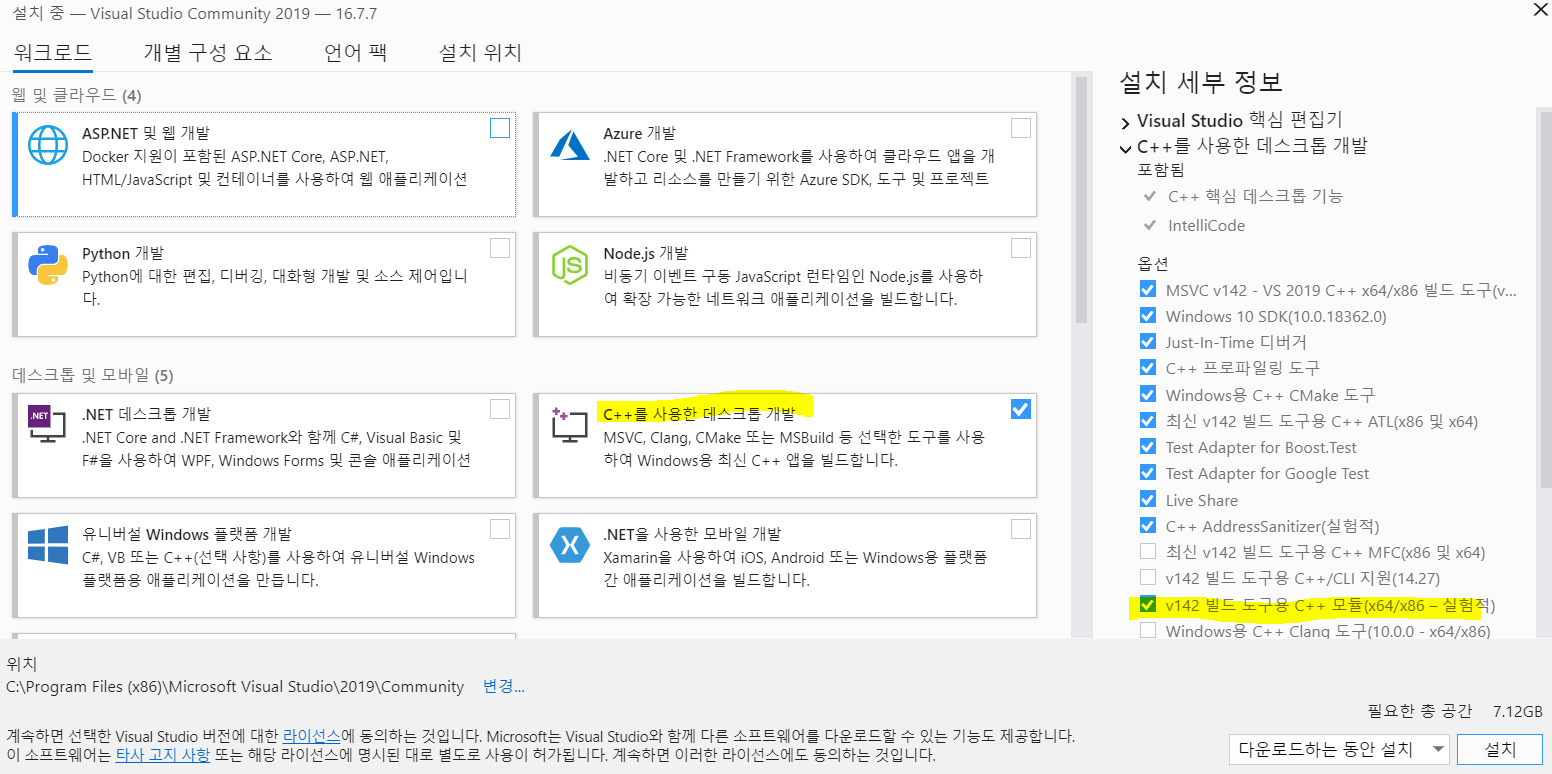Click the Python development logo icon
Viewport: 1552px width, 774px height.
47,265
